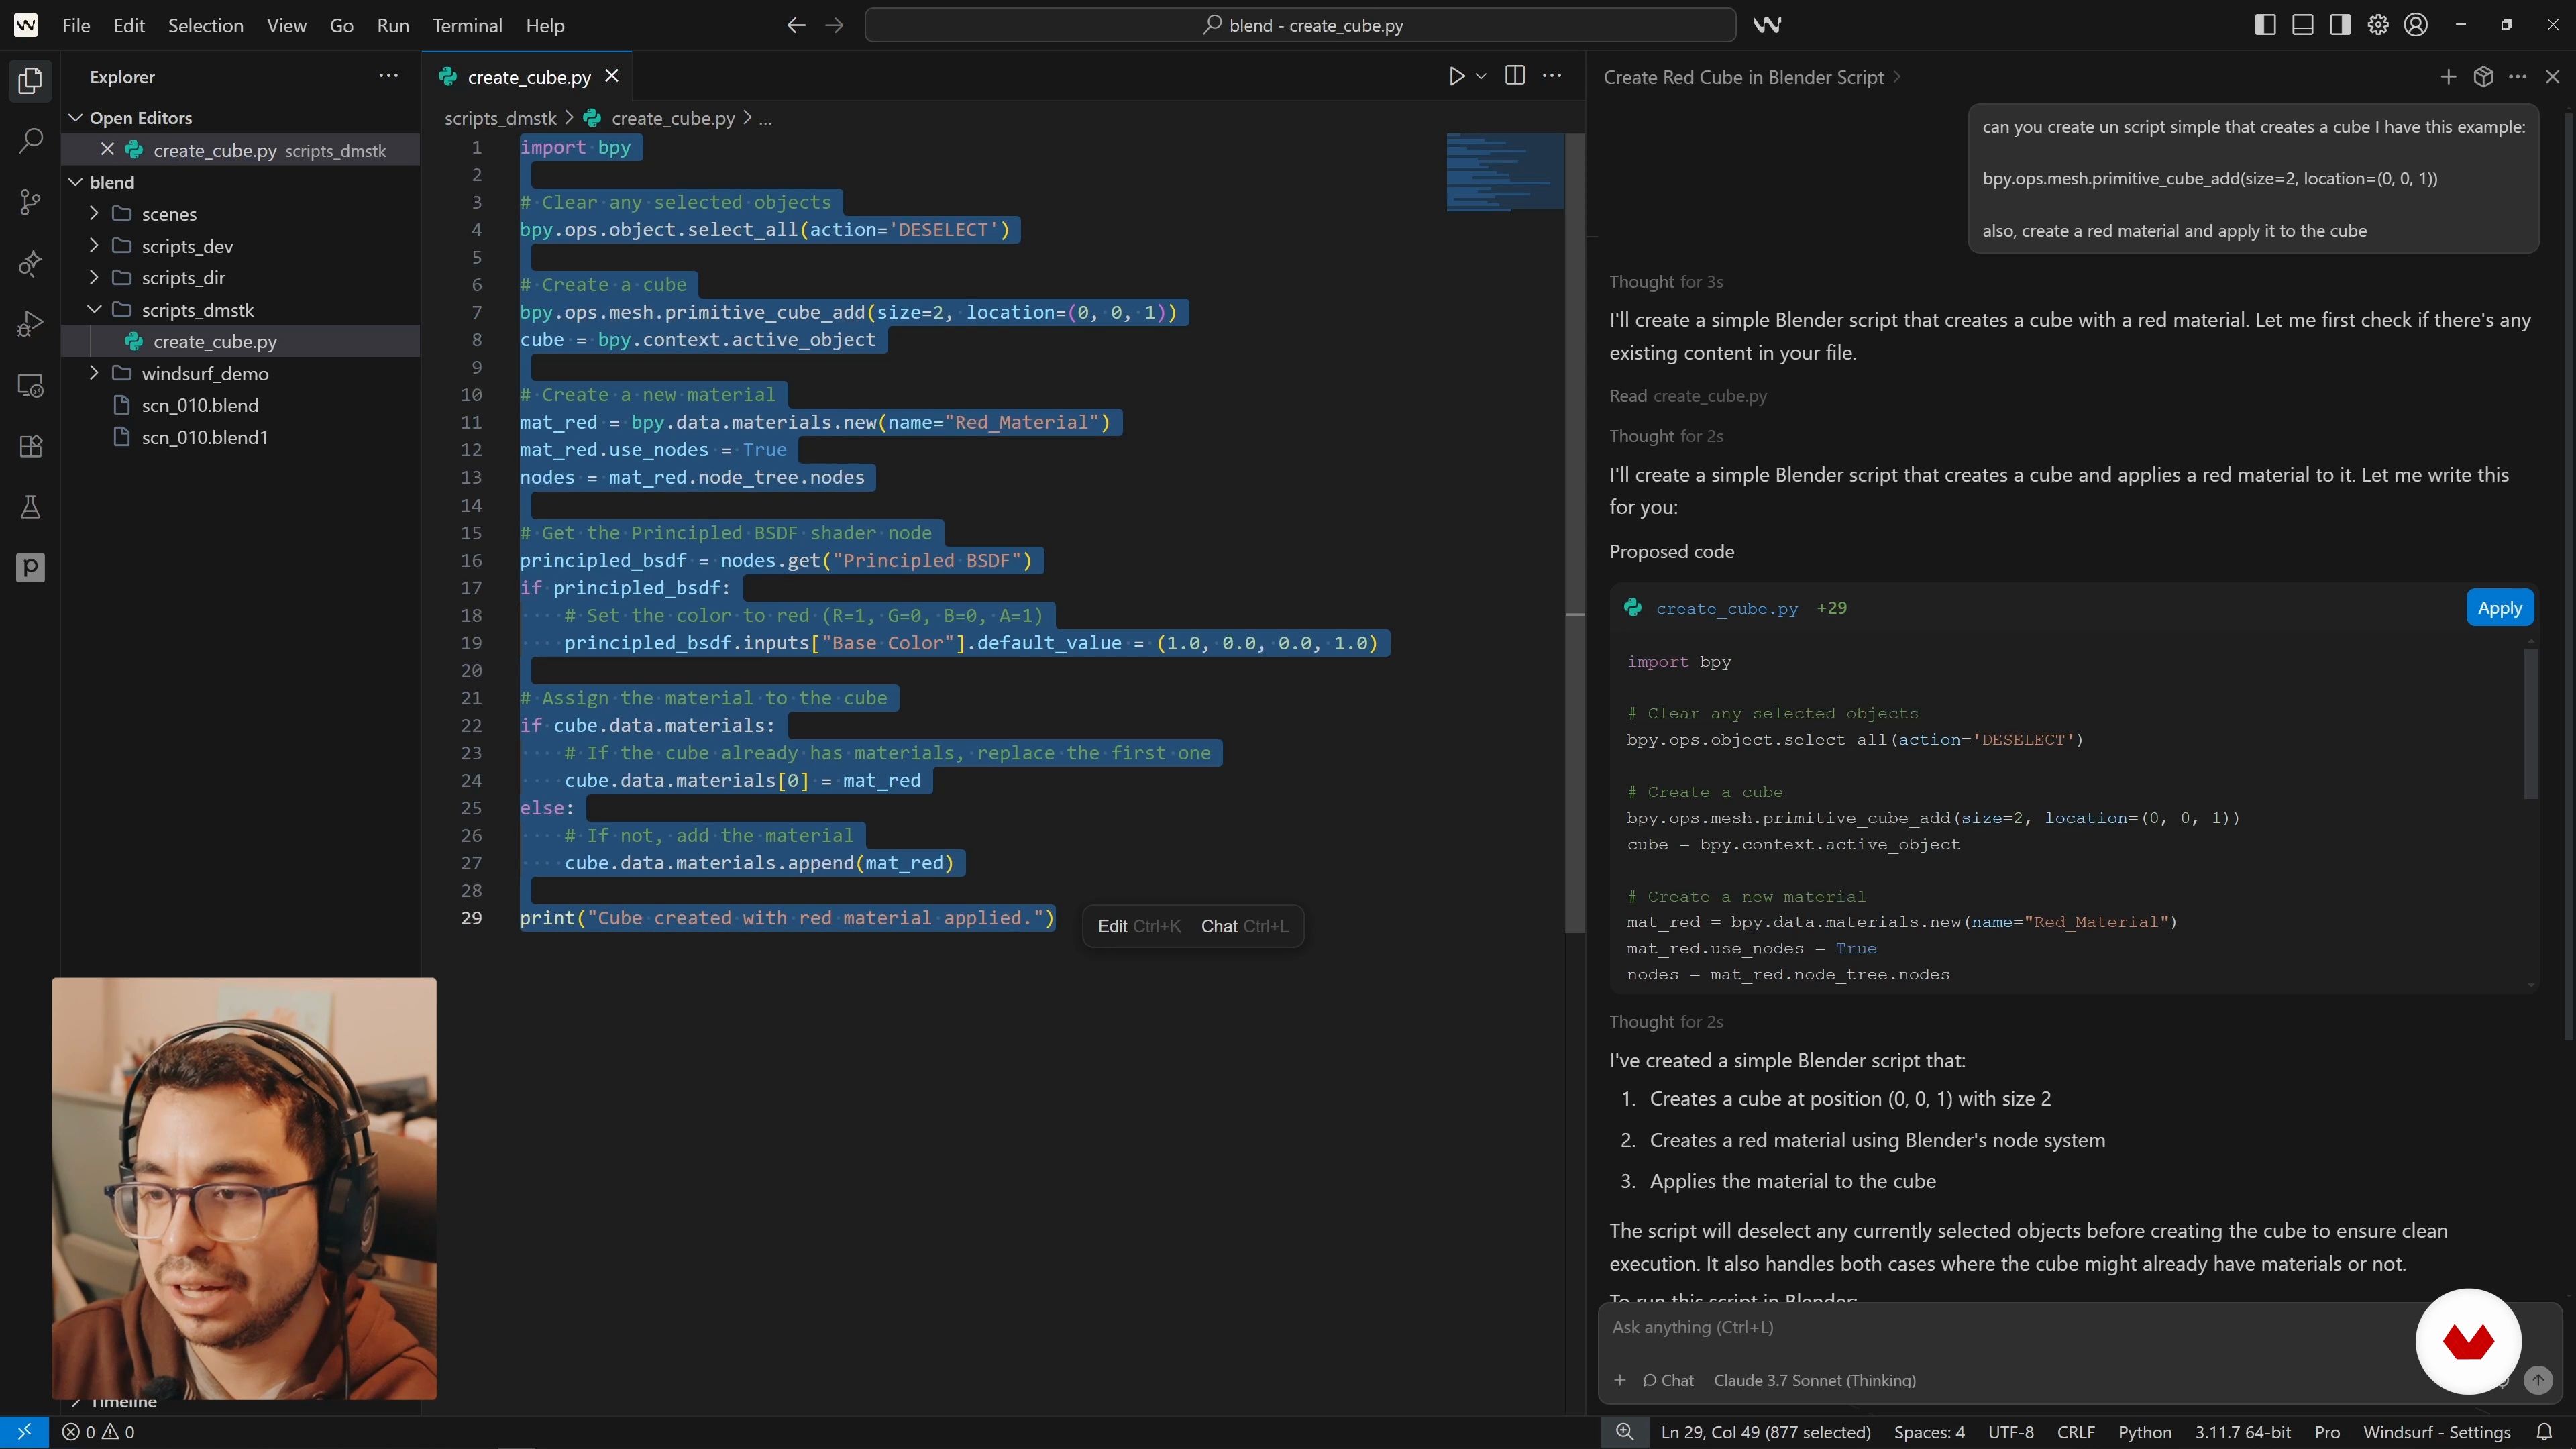Toggle the secondary side bar layout icon
The width and height of the screenshot is (2576, 1449).
click(x=2340, y=25)
